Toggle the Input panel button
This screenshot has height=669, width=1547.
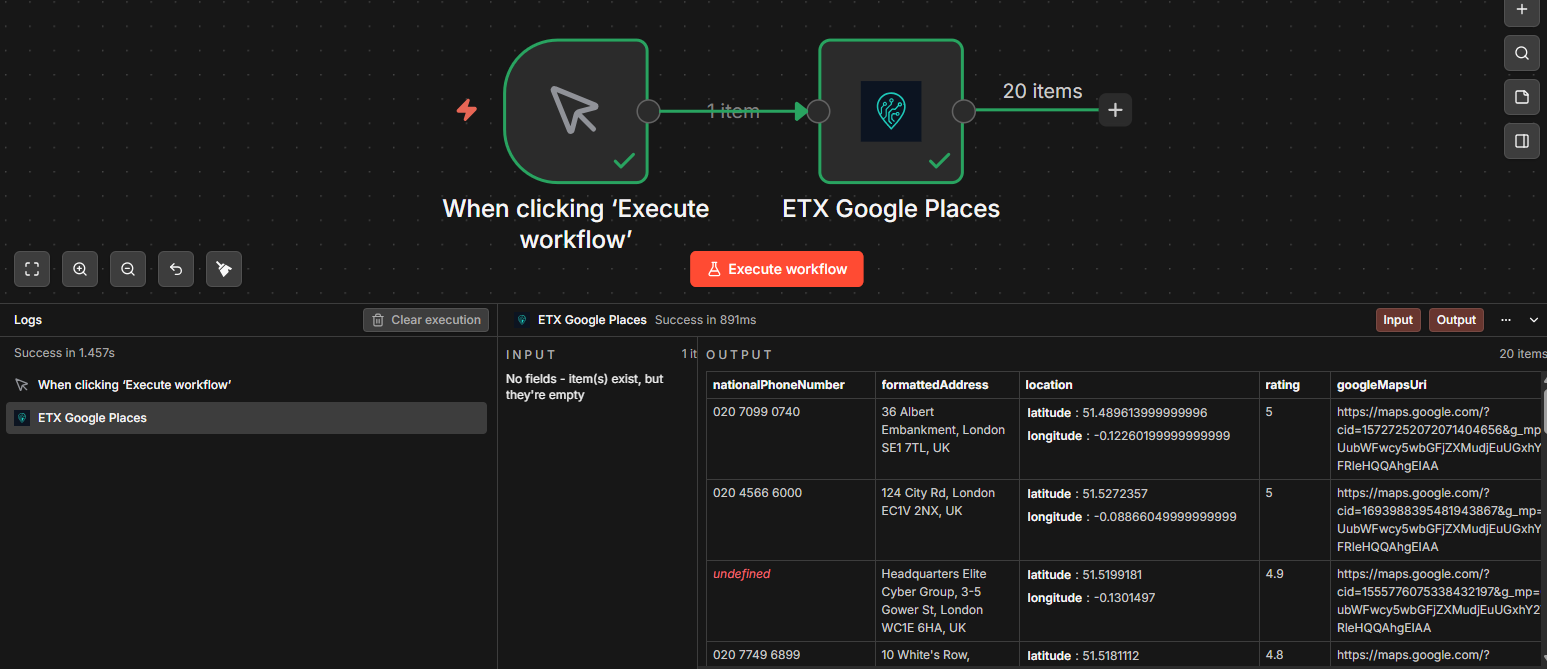[x=1398, y=320]
